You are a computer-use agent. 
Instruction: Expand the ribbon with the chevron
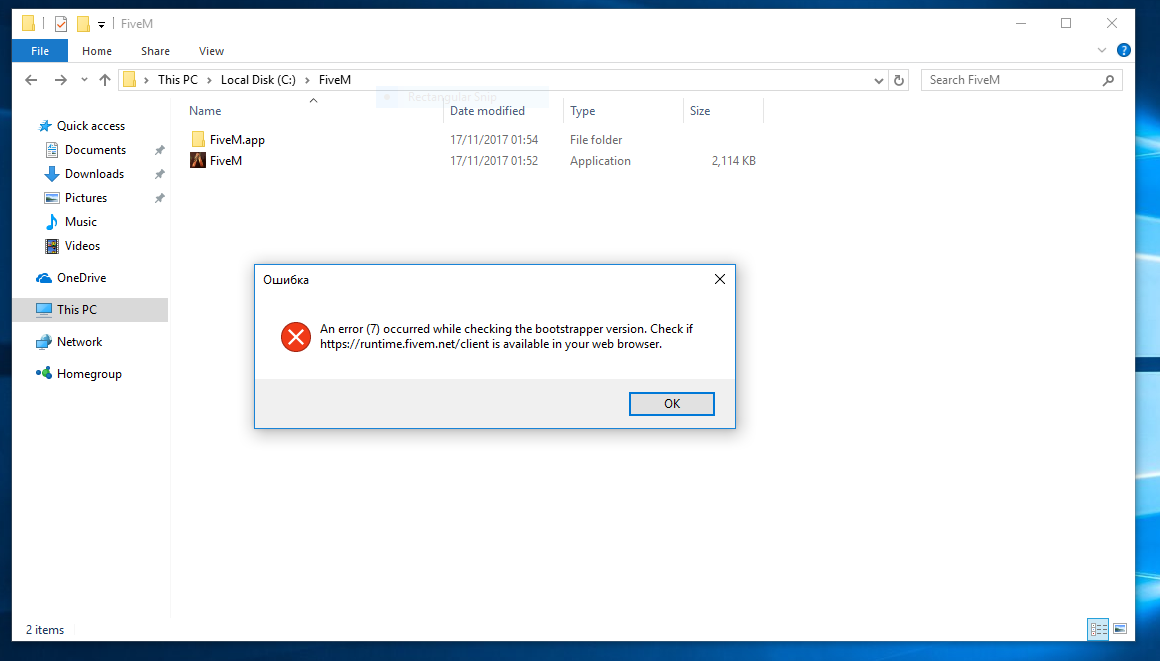pyautogui.click(x=1102, y=50)
